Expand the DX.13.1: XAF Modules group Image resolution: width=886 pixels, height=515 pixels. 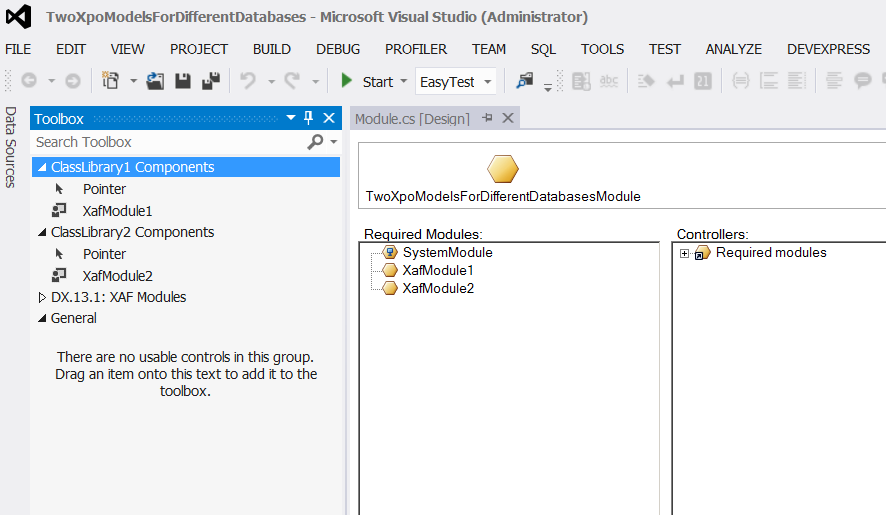(x=42, y=297)
